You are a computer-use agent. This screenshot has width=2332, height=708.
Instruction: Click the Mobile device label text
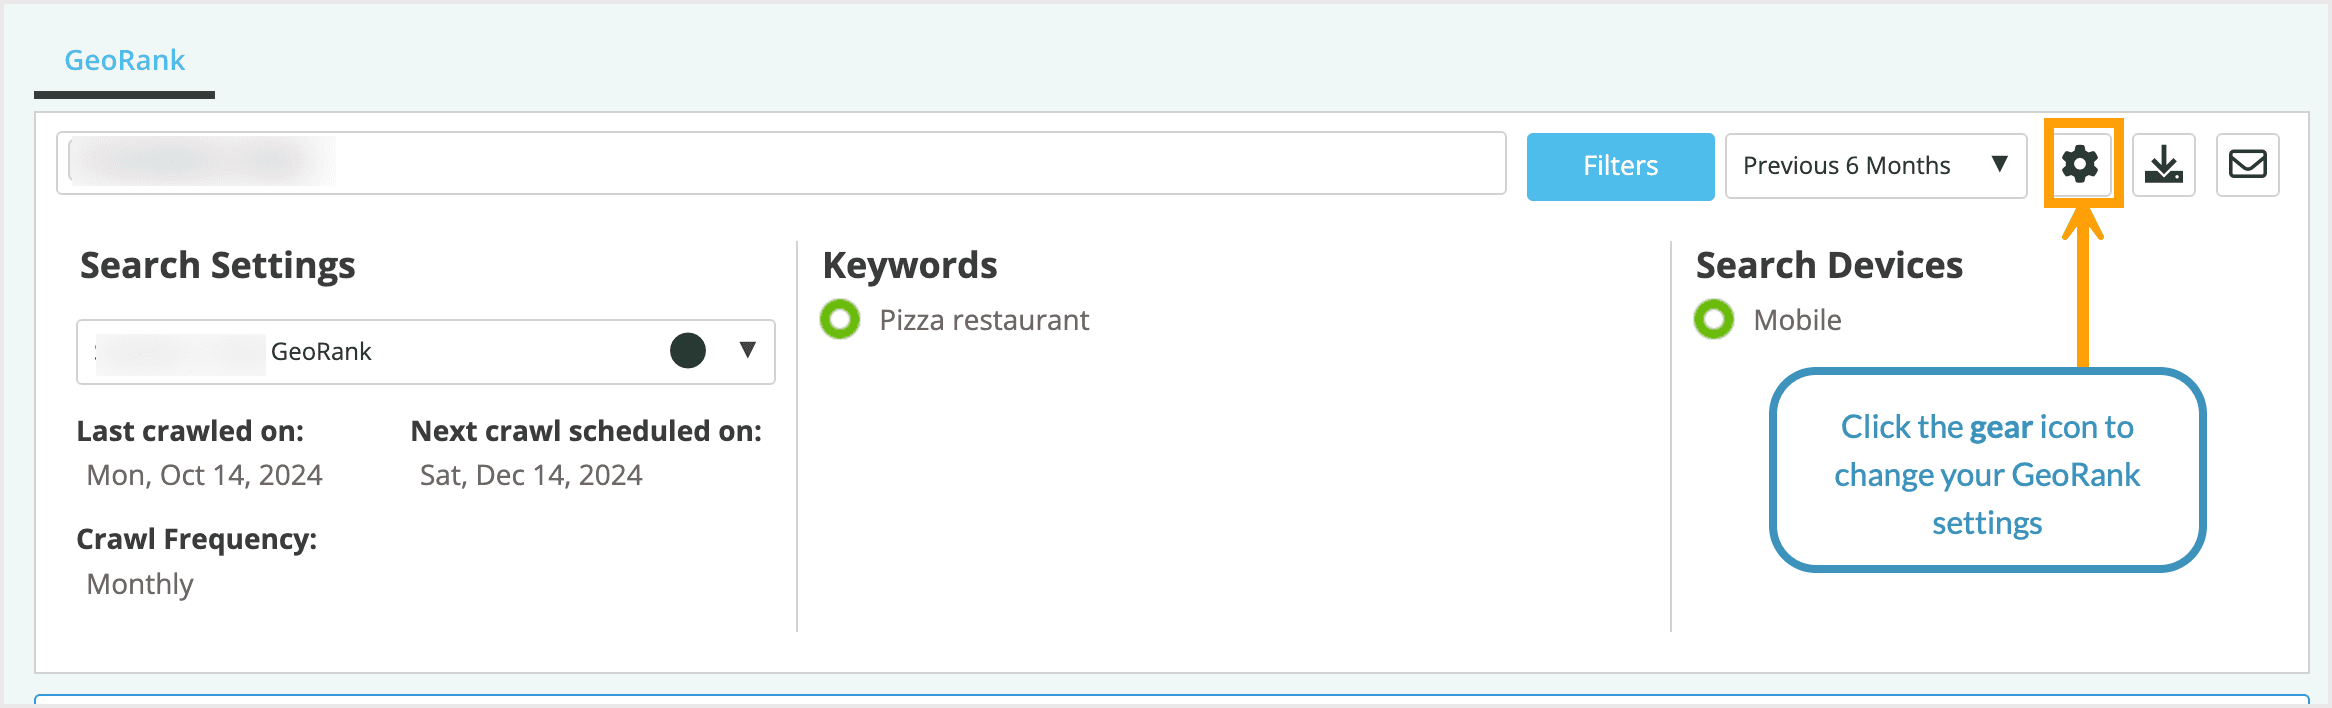click(x=1797, y=320)
